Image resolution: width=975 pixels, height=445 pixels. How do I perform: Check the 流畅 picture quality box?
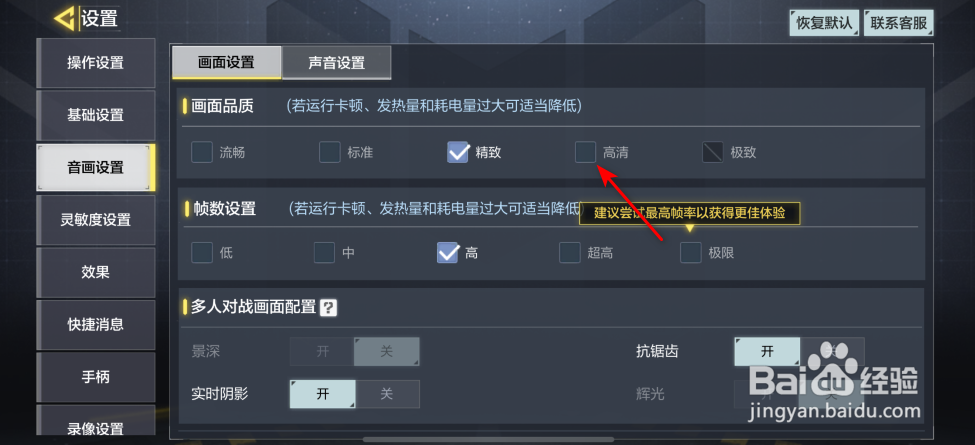coord(201,152)
